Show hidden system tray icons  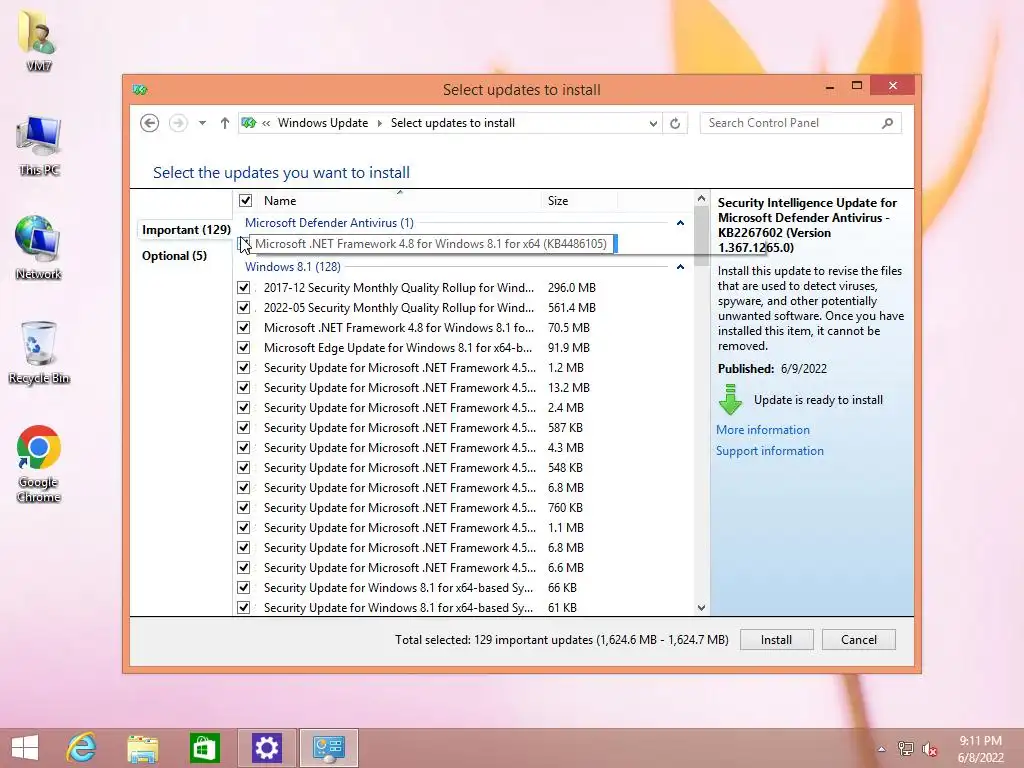(x=882, y=749)
